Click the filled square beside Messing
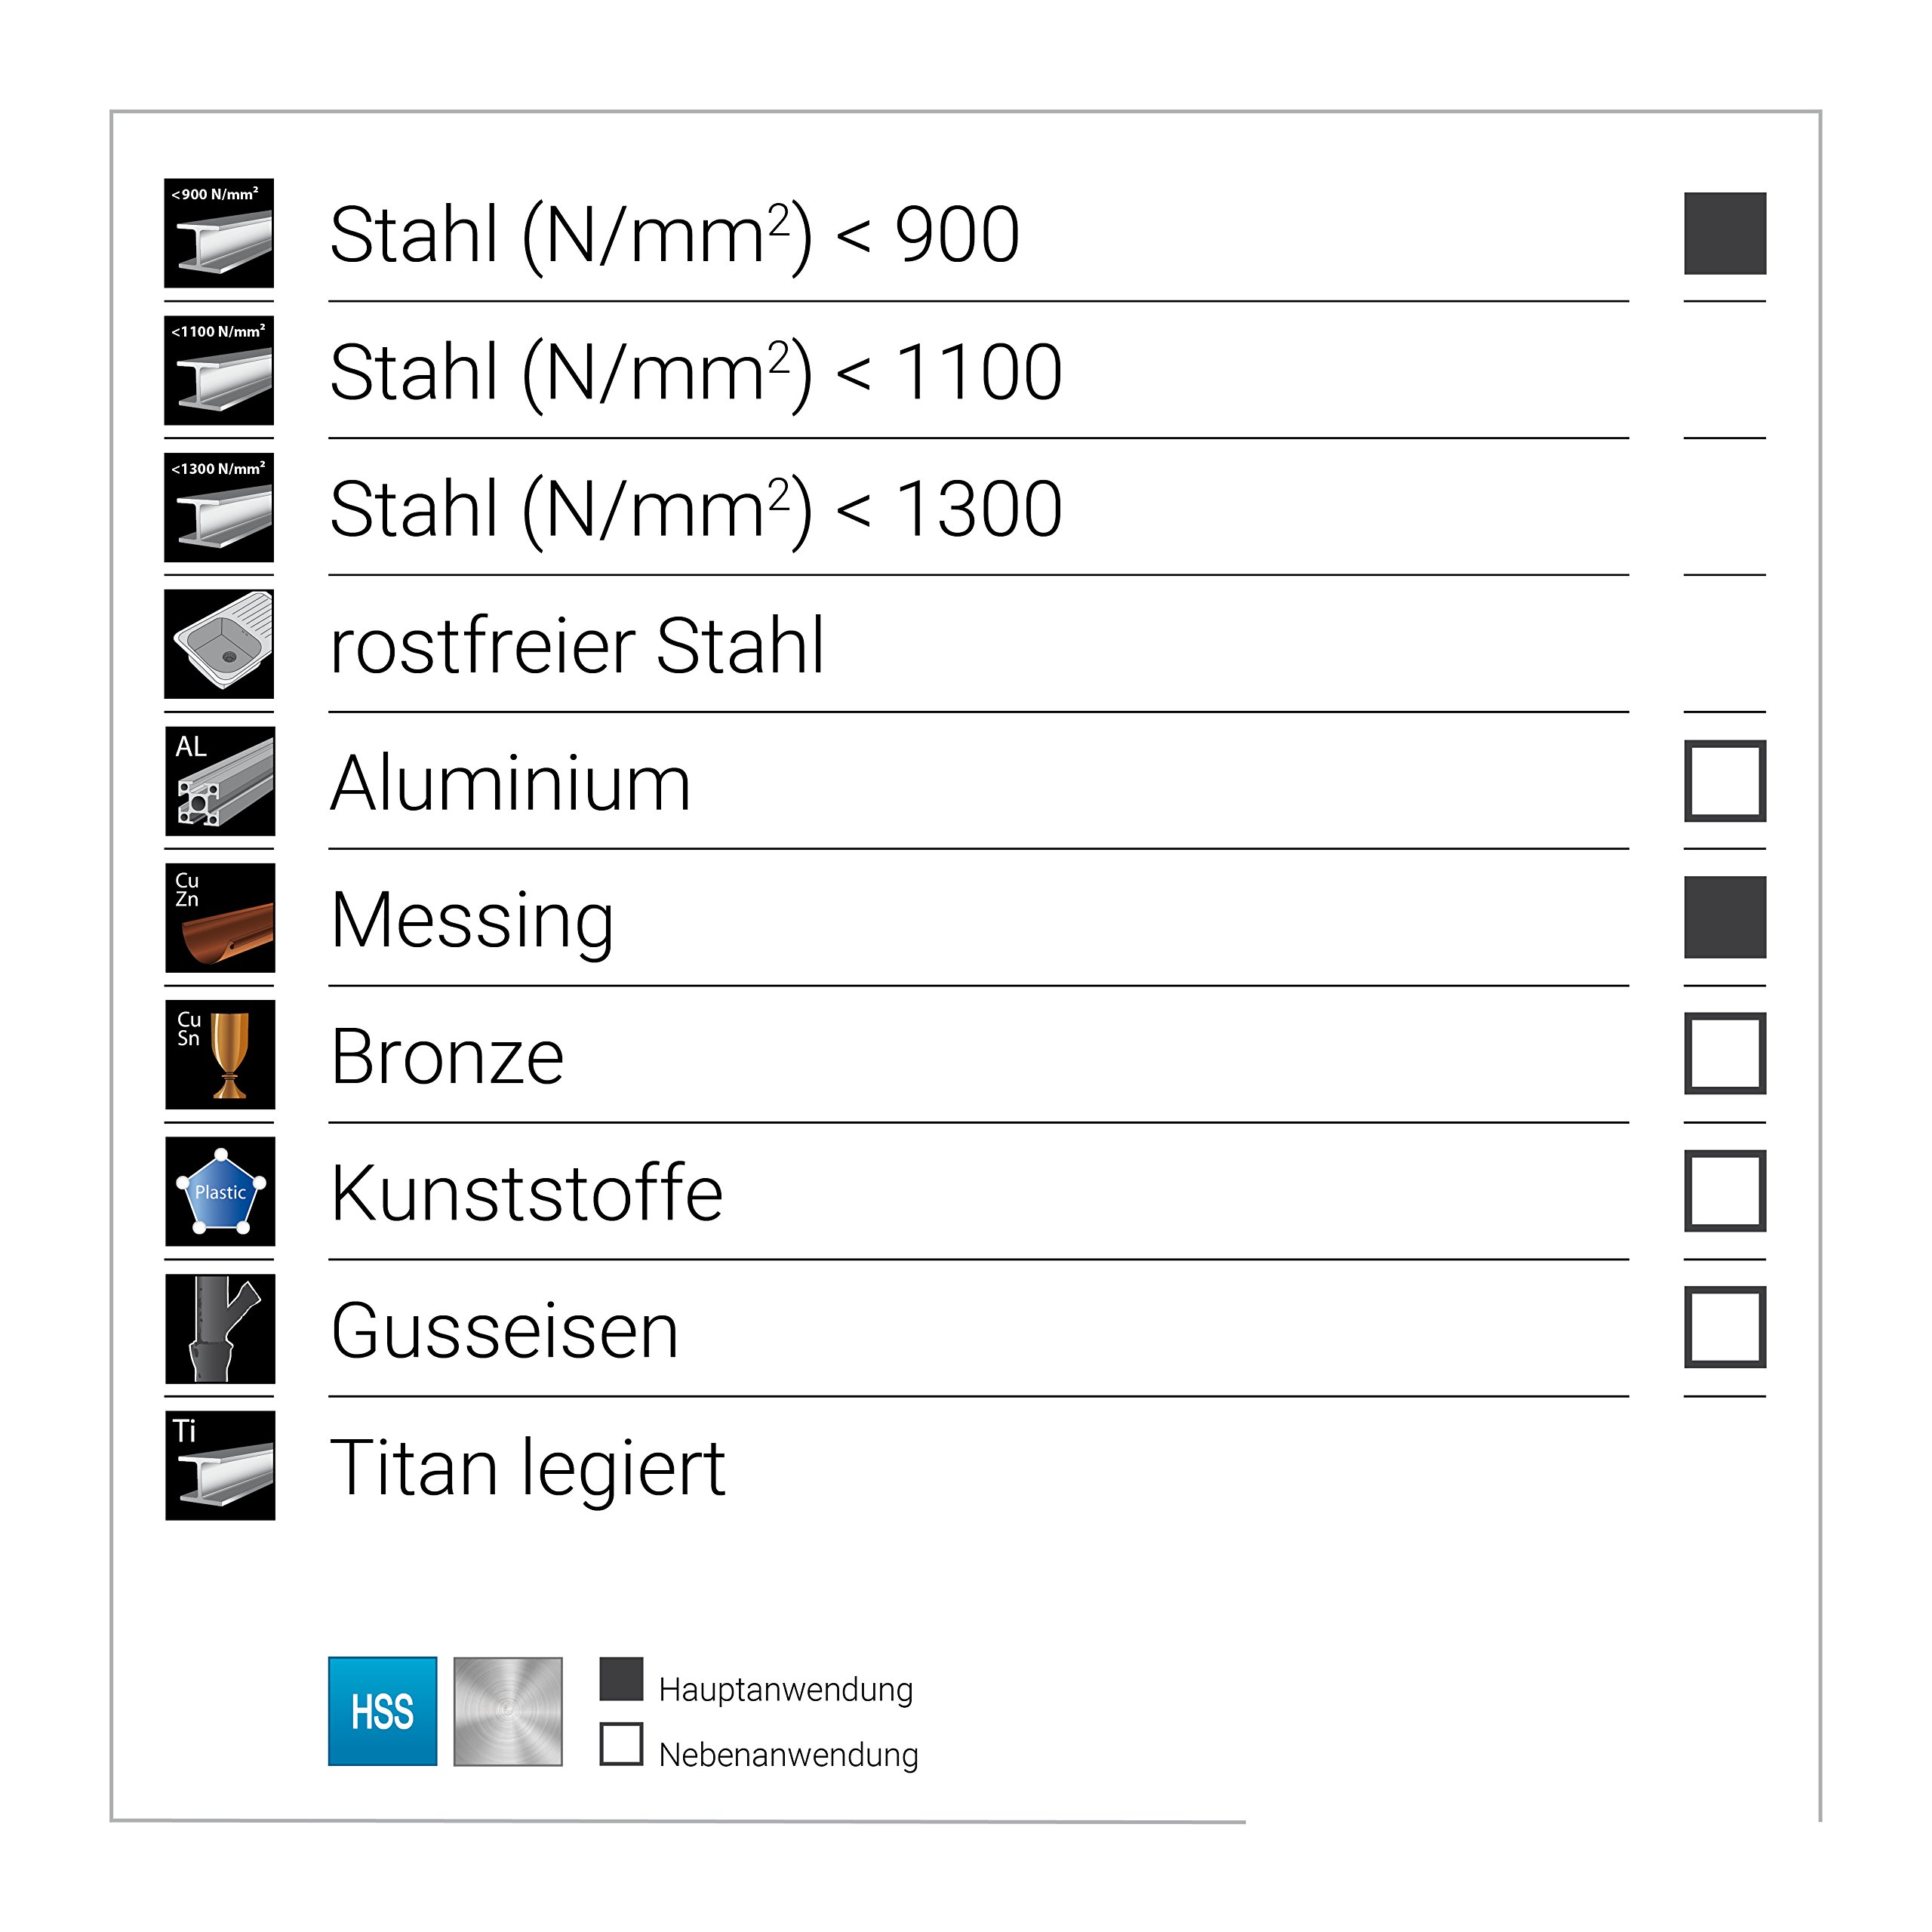1932x1932 pixels. tap(1725, 918)
